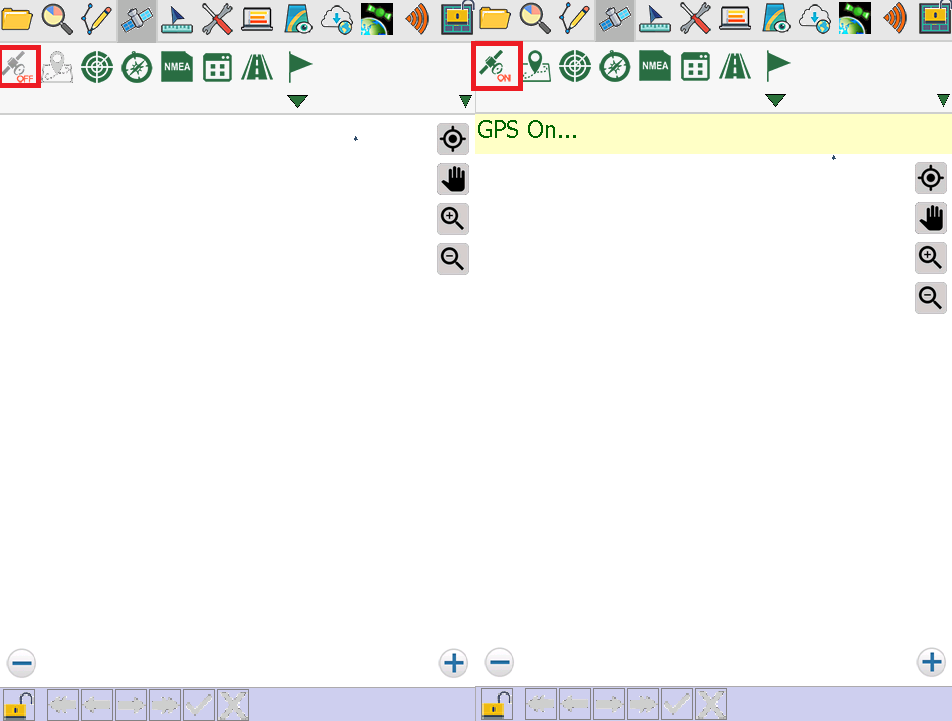
Task: Open green target crosshair icon, left panel
Action: (x=97, y=67)
